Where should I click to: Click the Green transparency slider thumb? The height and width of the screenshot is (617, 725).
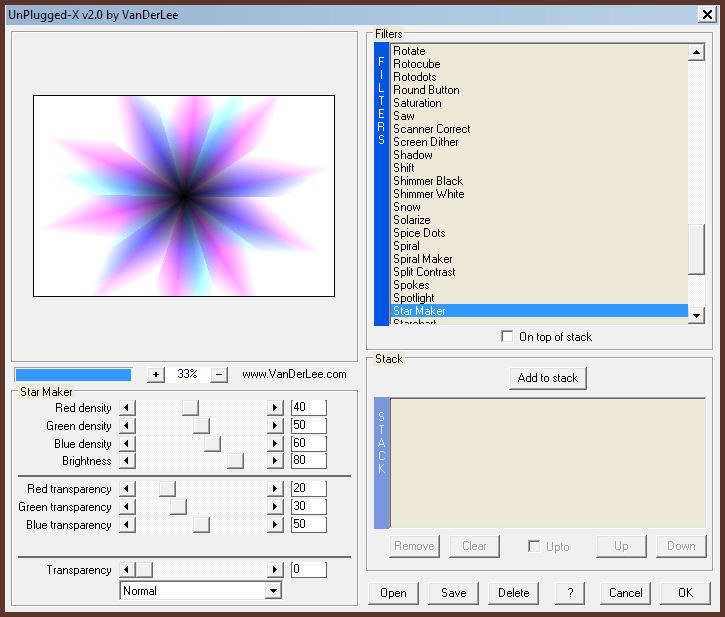coord(178,506)
